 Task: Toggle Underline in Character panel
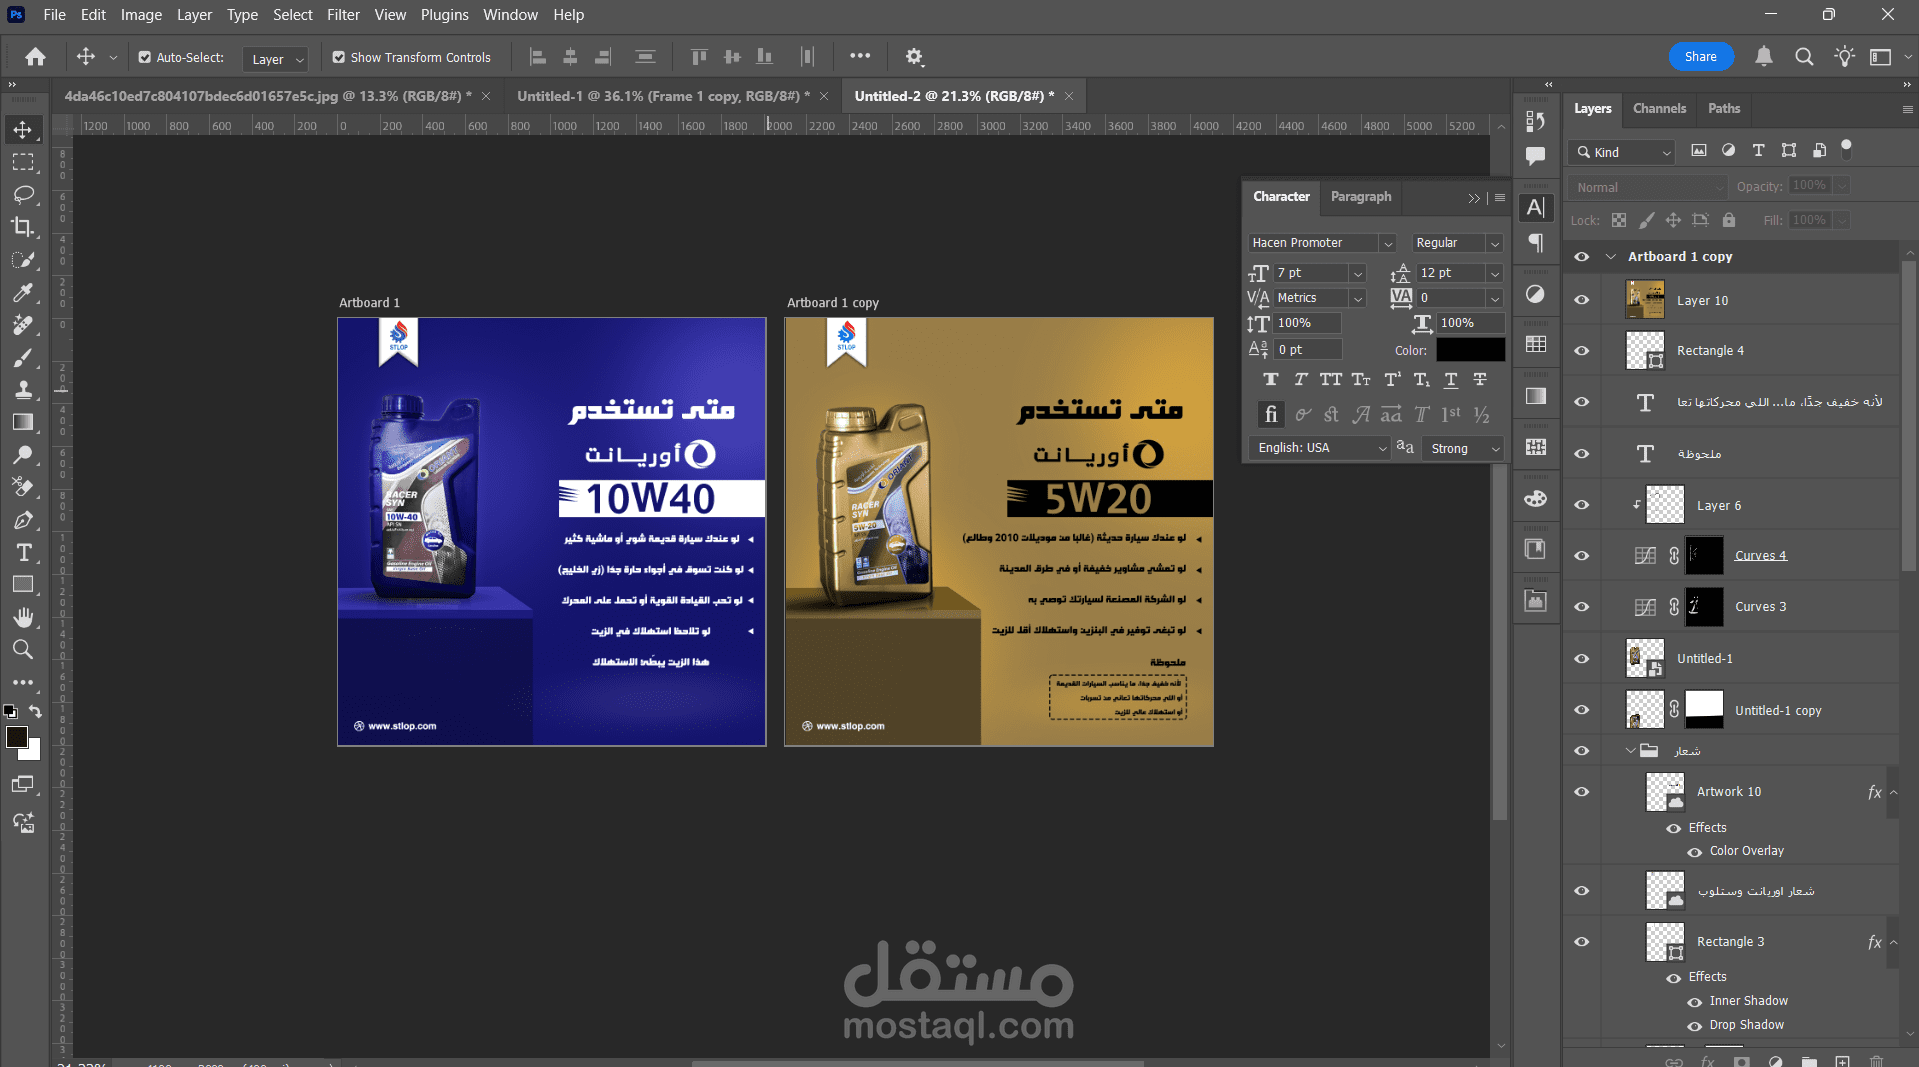click(1451, 380)
